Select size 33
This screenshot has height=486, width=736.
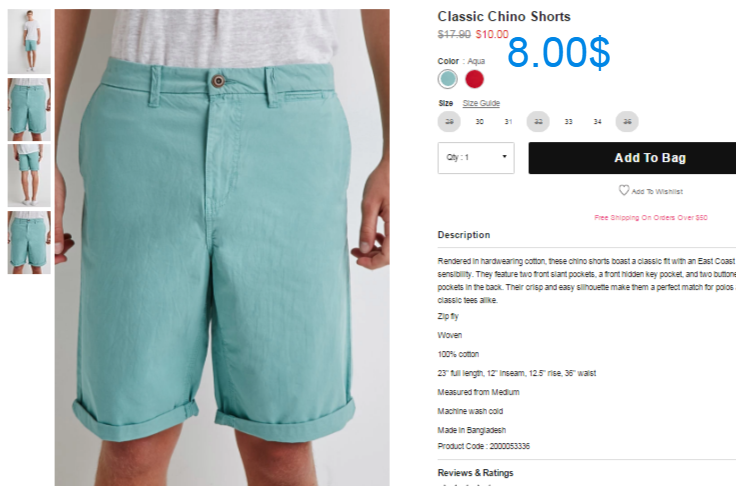click(568, 122)
